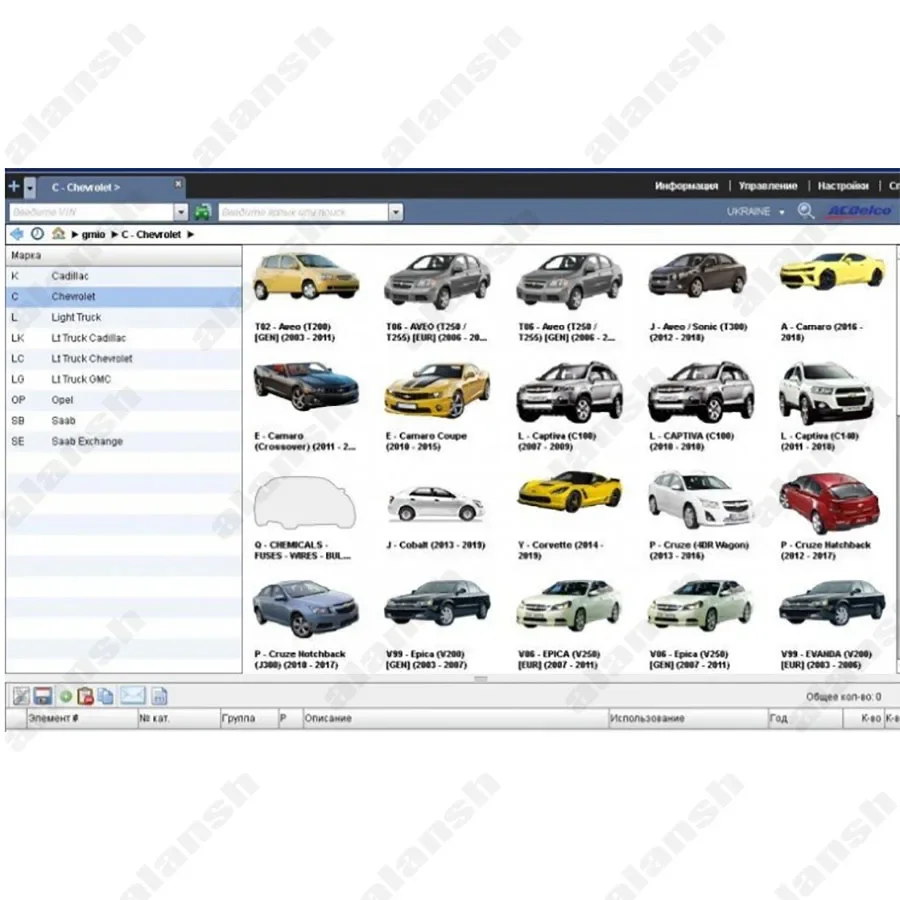This screenshot has width=900, height=900.
Task: Click the search term input field
Action: (x=304, y=212)
